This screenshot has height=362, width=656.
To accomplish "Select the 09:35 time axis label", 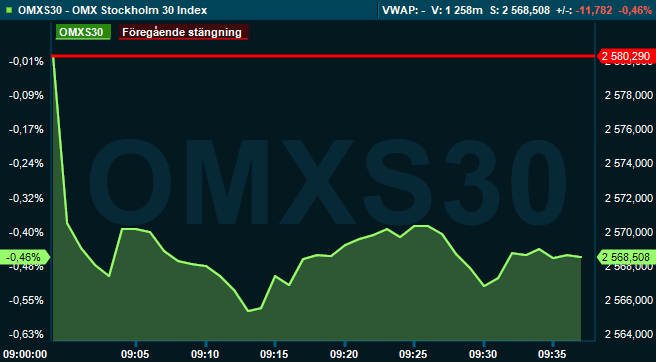I will (553, 354).
